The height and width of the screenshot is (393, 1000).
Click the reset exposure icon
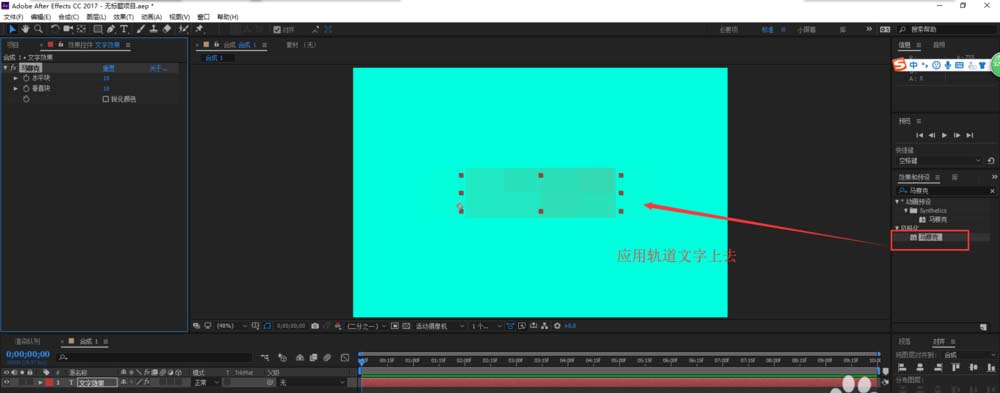coord(557,325)
